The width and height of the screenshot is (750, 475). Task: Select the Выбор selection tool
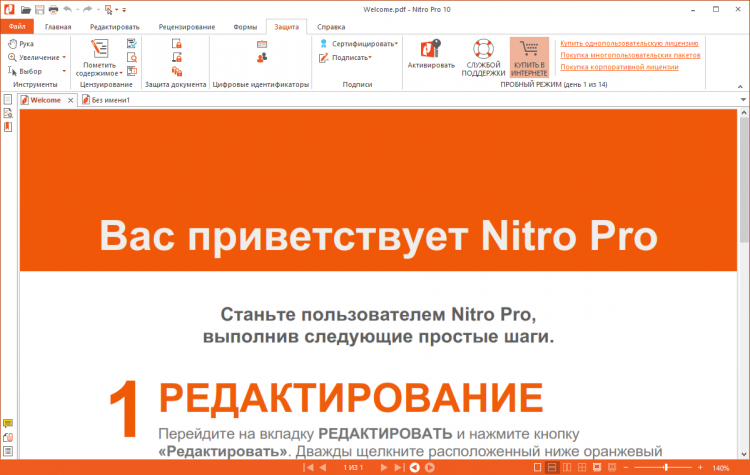tap(25, 71)
